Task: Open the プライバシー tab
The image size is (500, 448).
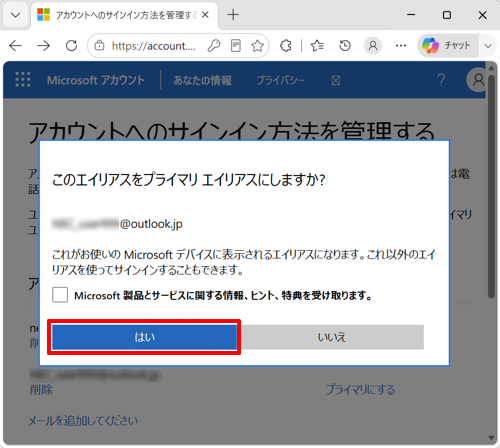Action: pyautogui.click(x=280, y=80)
